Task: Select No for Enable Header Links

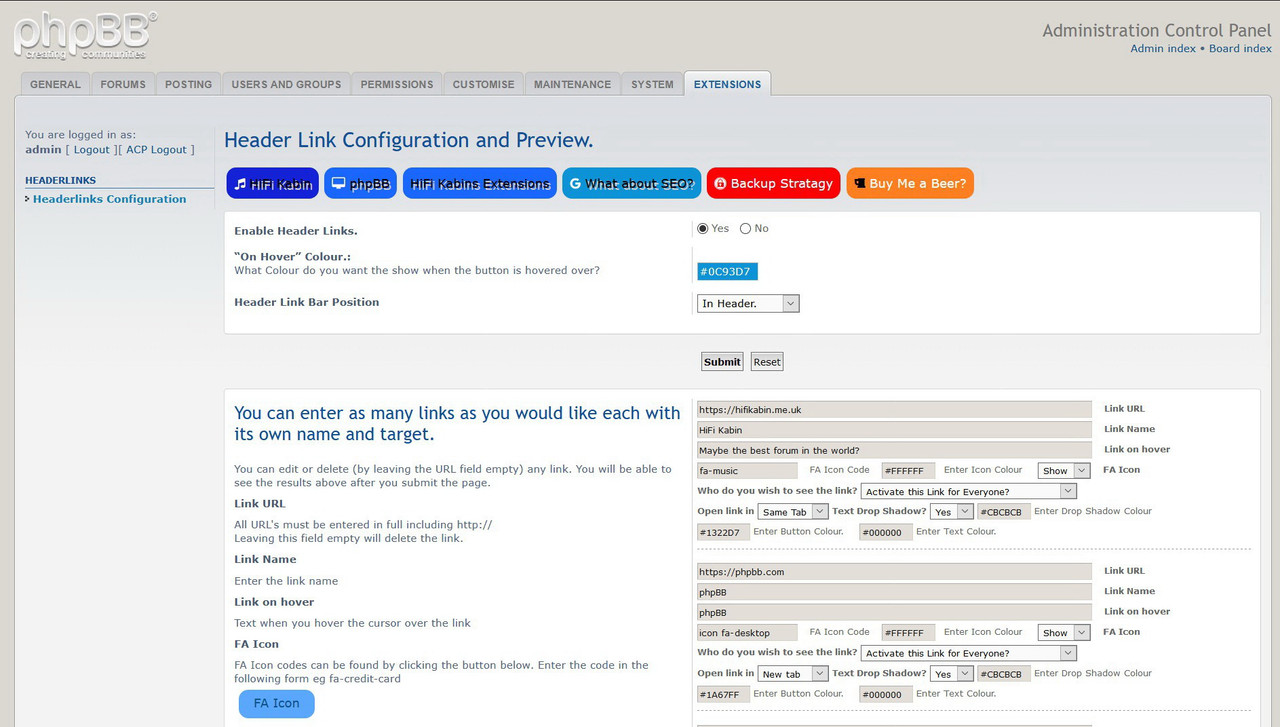Action: coord(745,229)
